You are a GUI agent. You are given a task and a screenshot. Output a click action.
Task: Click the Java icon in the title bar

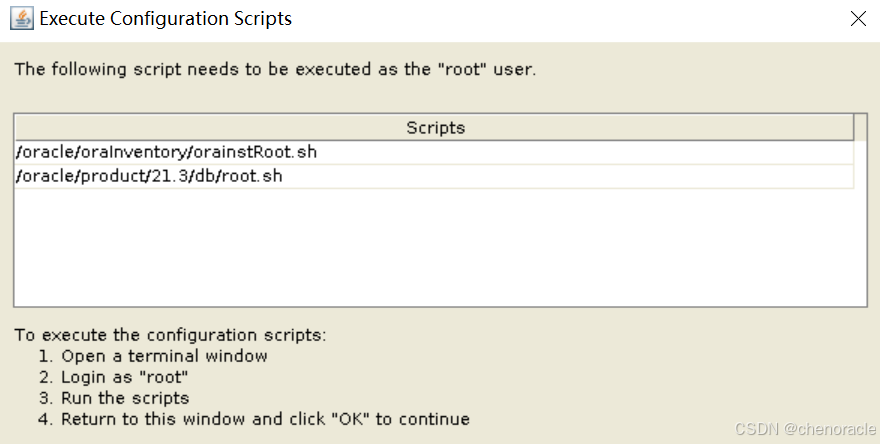click(22, 19)
